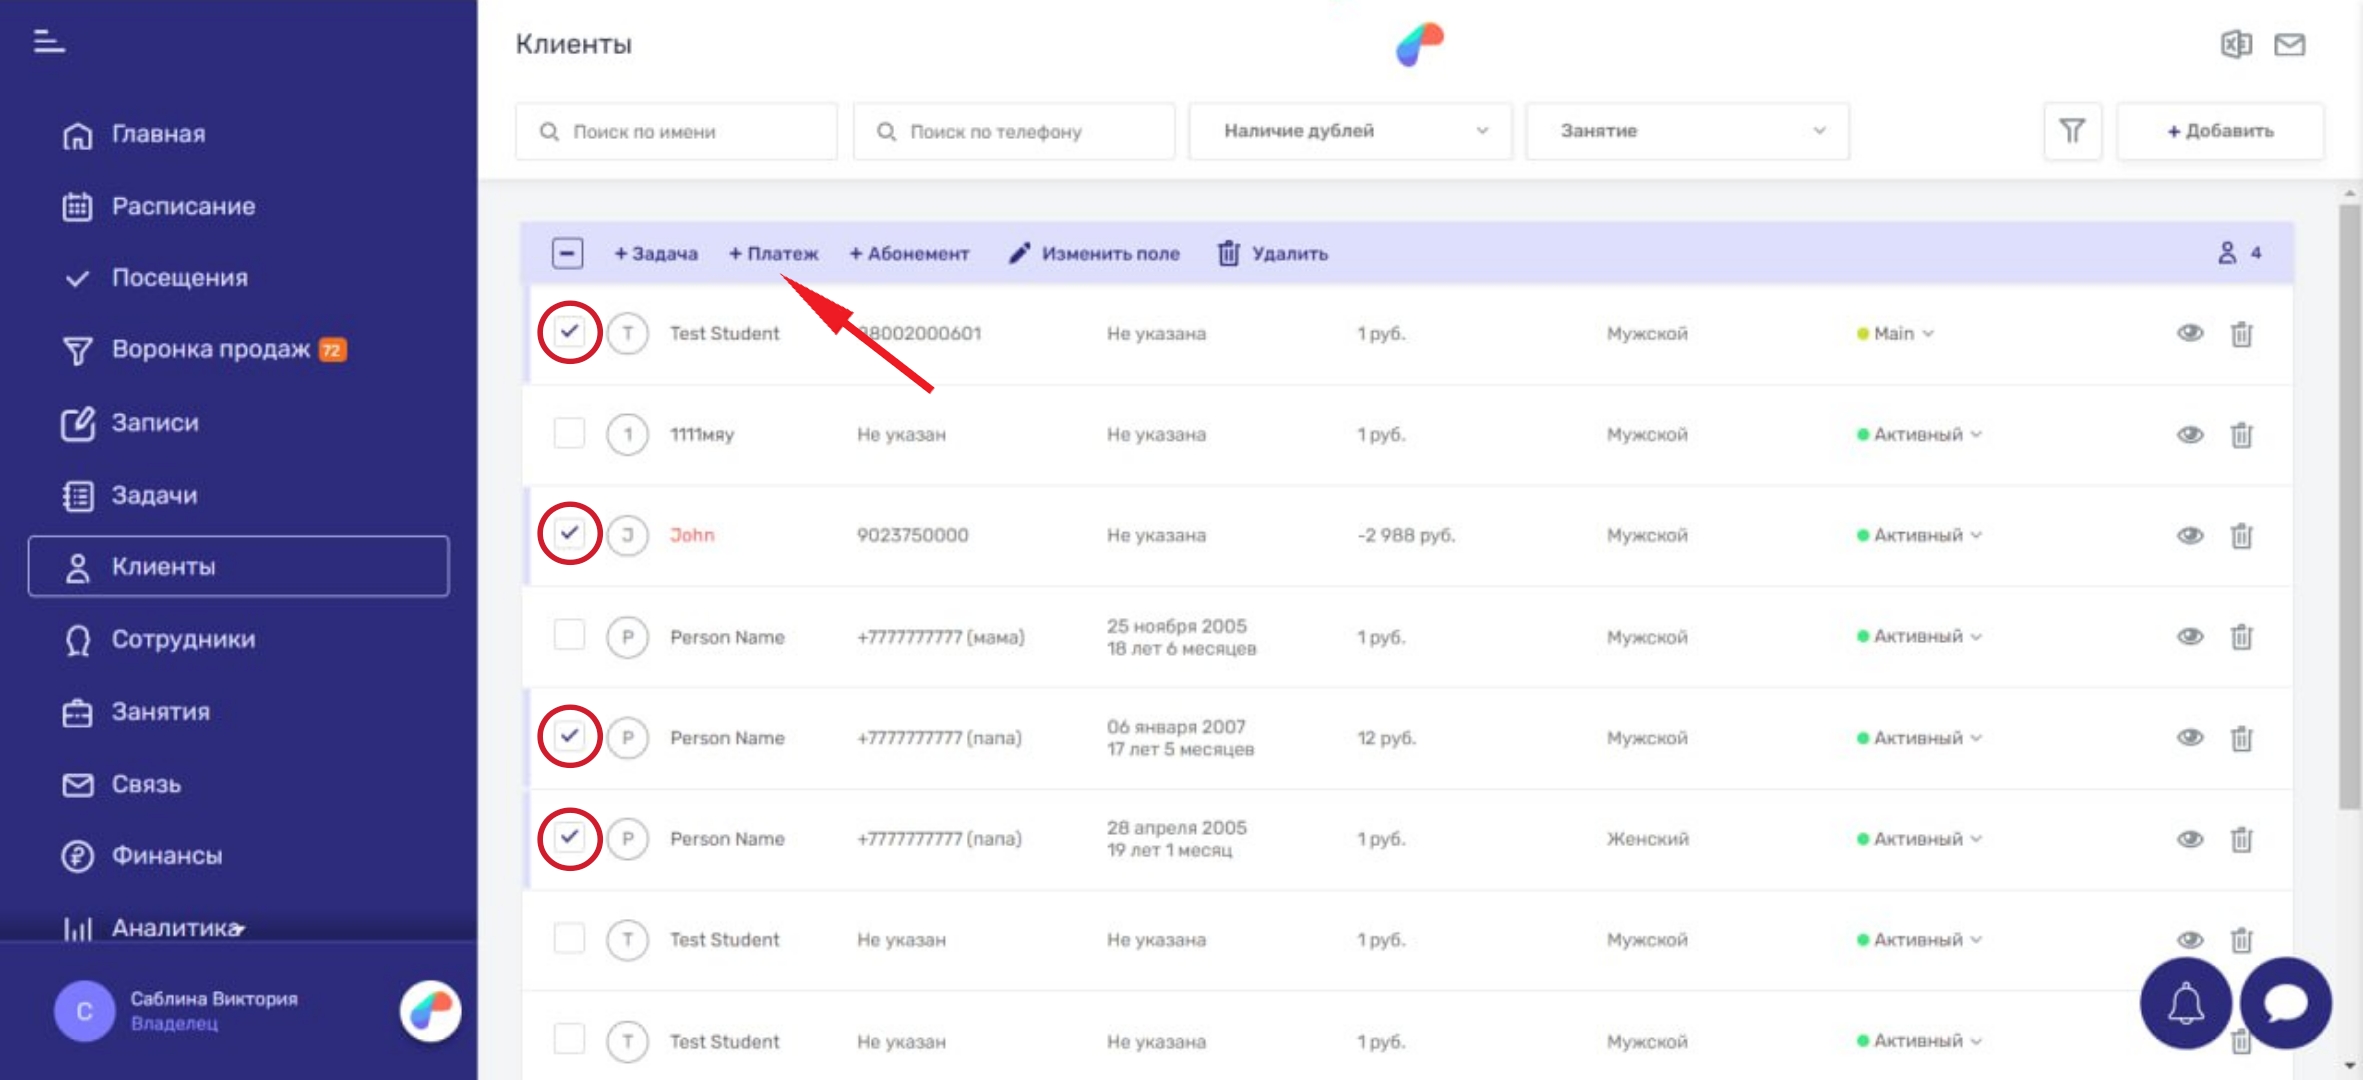Check the Person Name (мама) row checkbox

569,634
